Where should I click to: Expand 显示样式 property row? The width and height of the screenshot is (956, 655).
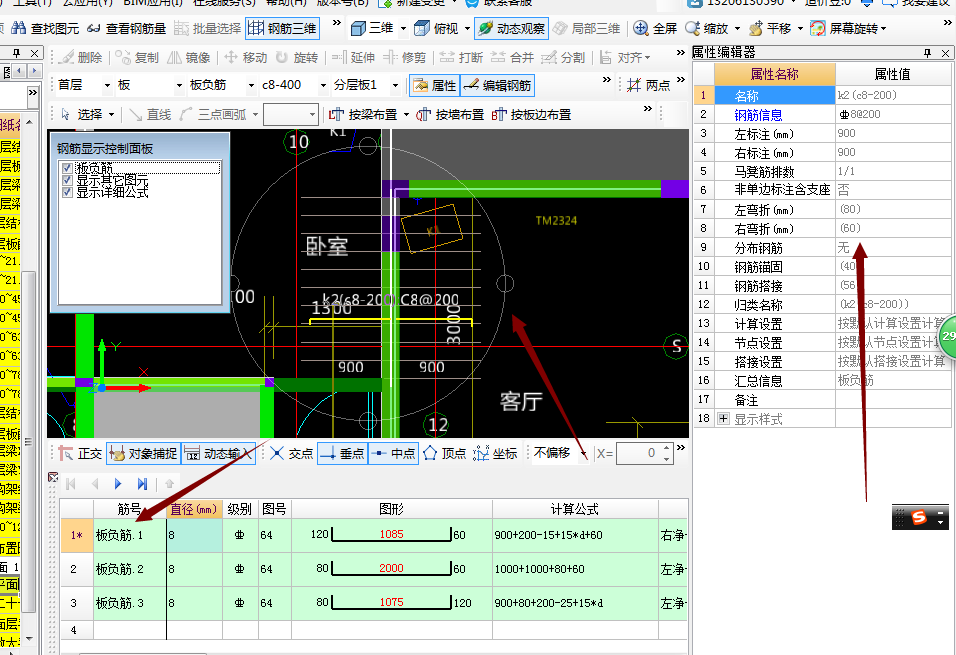click(723, 418)
